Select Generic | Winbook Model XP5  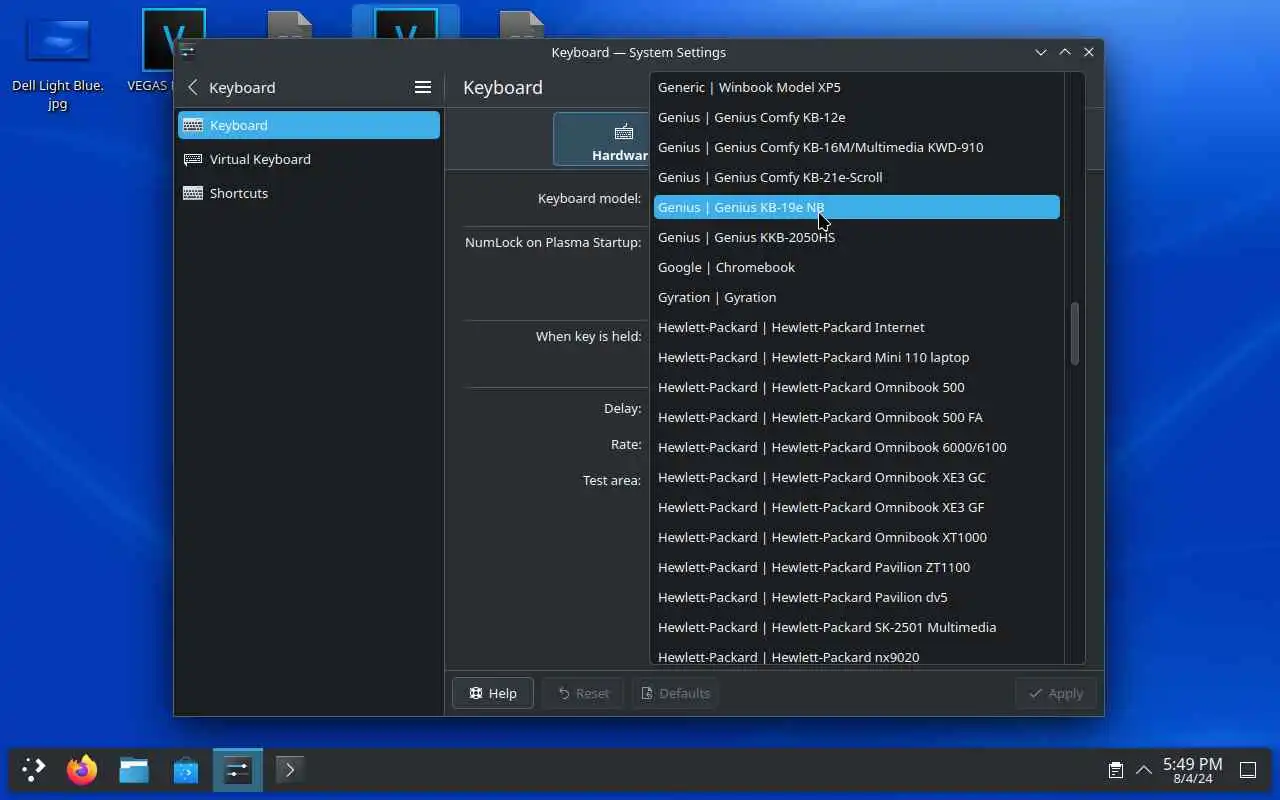coord(857,87)
